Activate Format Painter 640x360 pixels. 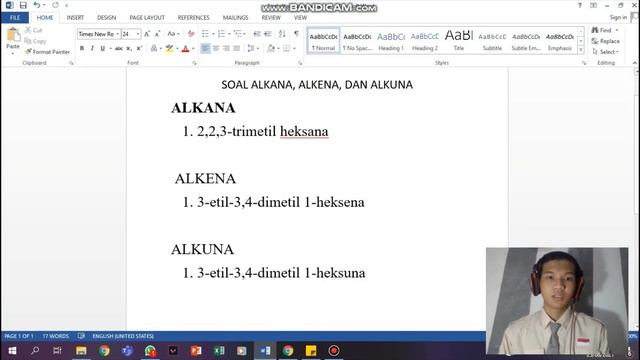pyautogui.click(x=47, y=52)
